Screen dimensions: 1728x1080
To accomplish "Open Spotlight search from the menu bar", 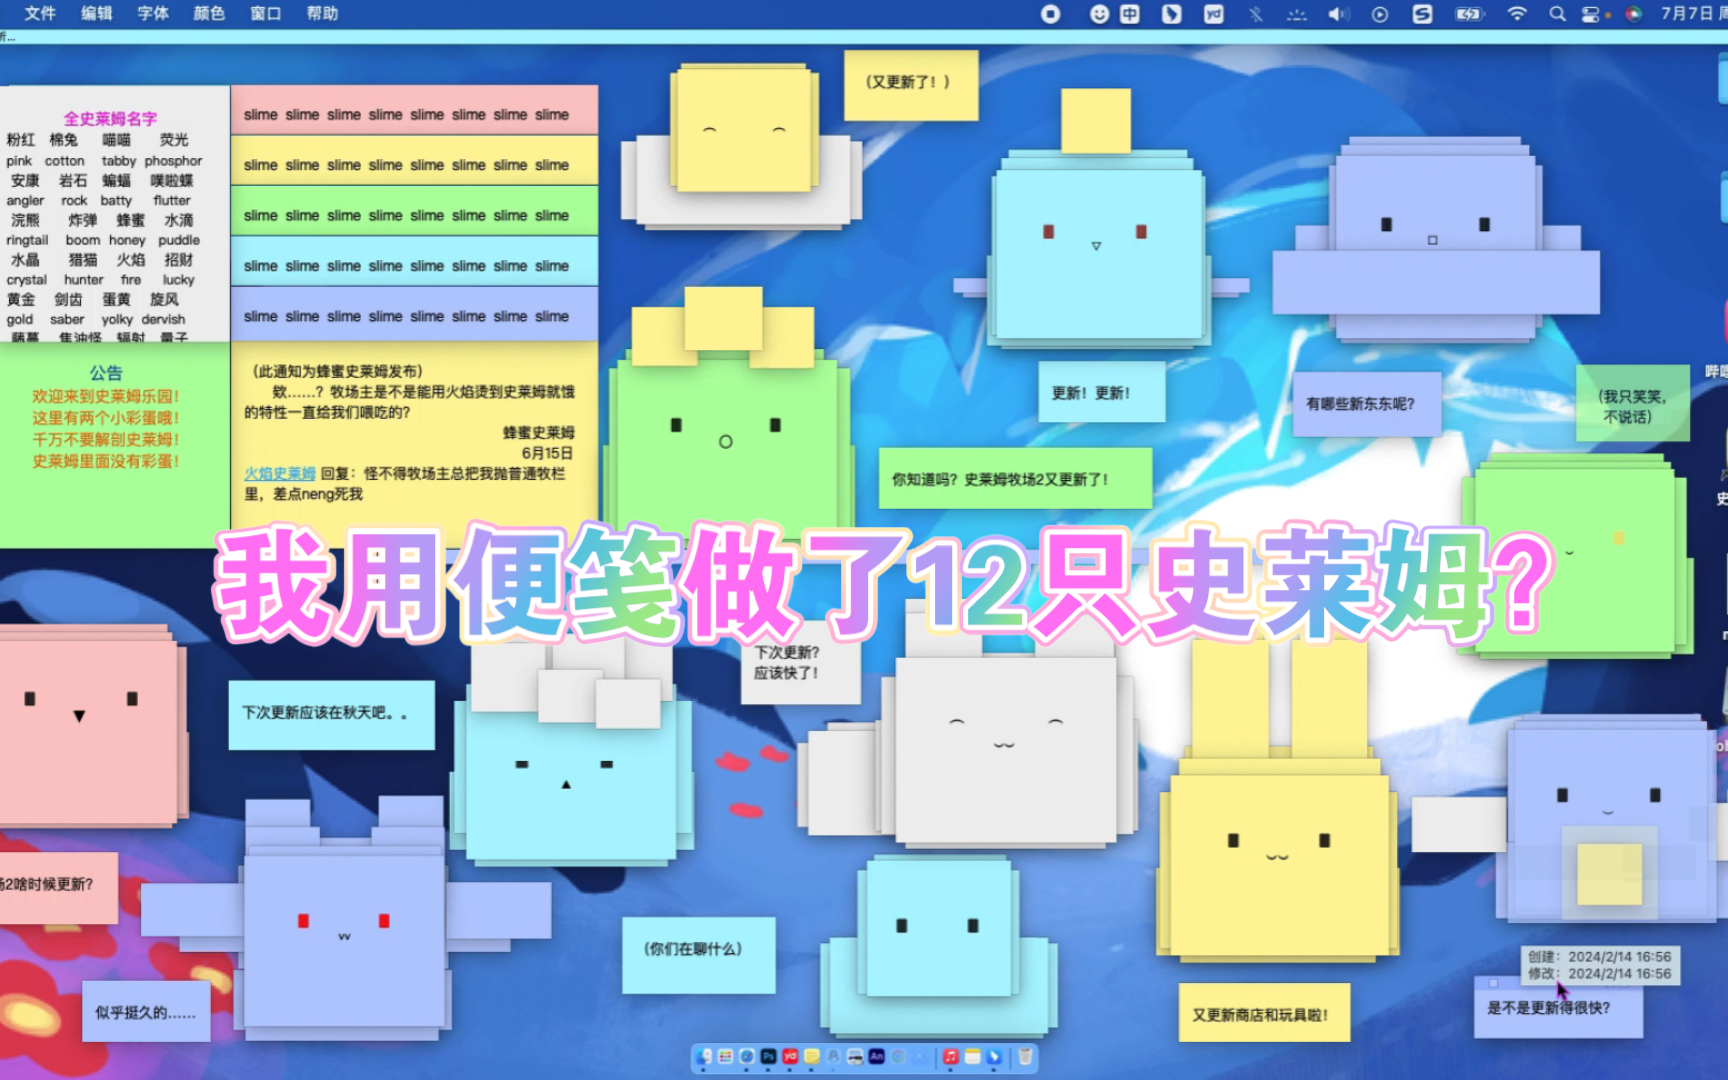I will click(1558, 14).
